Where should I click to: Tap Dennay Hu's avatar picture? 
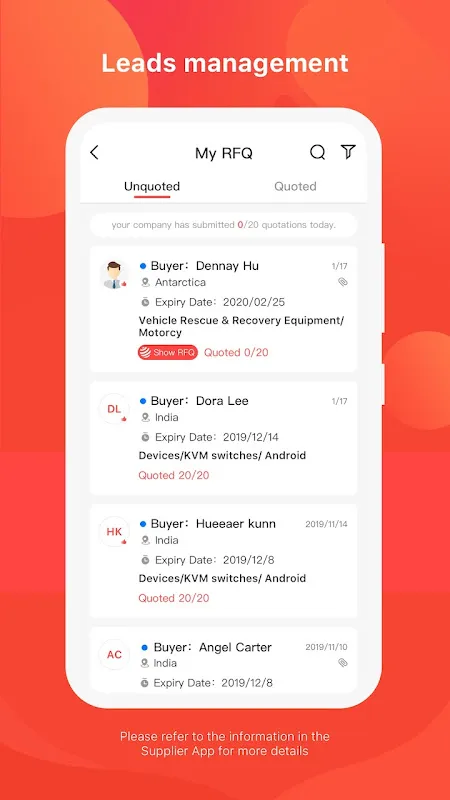[114, 275]
